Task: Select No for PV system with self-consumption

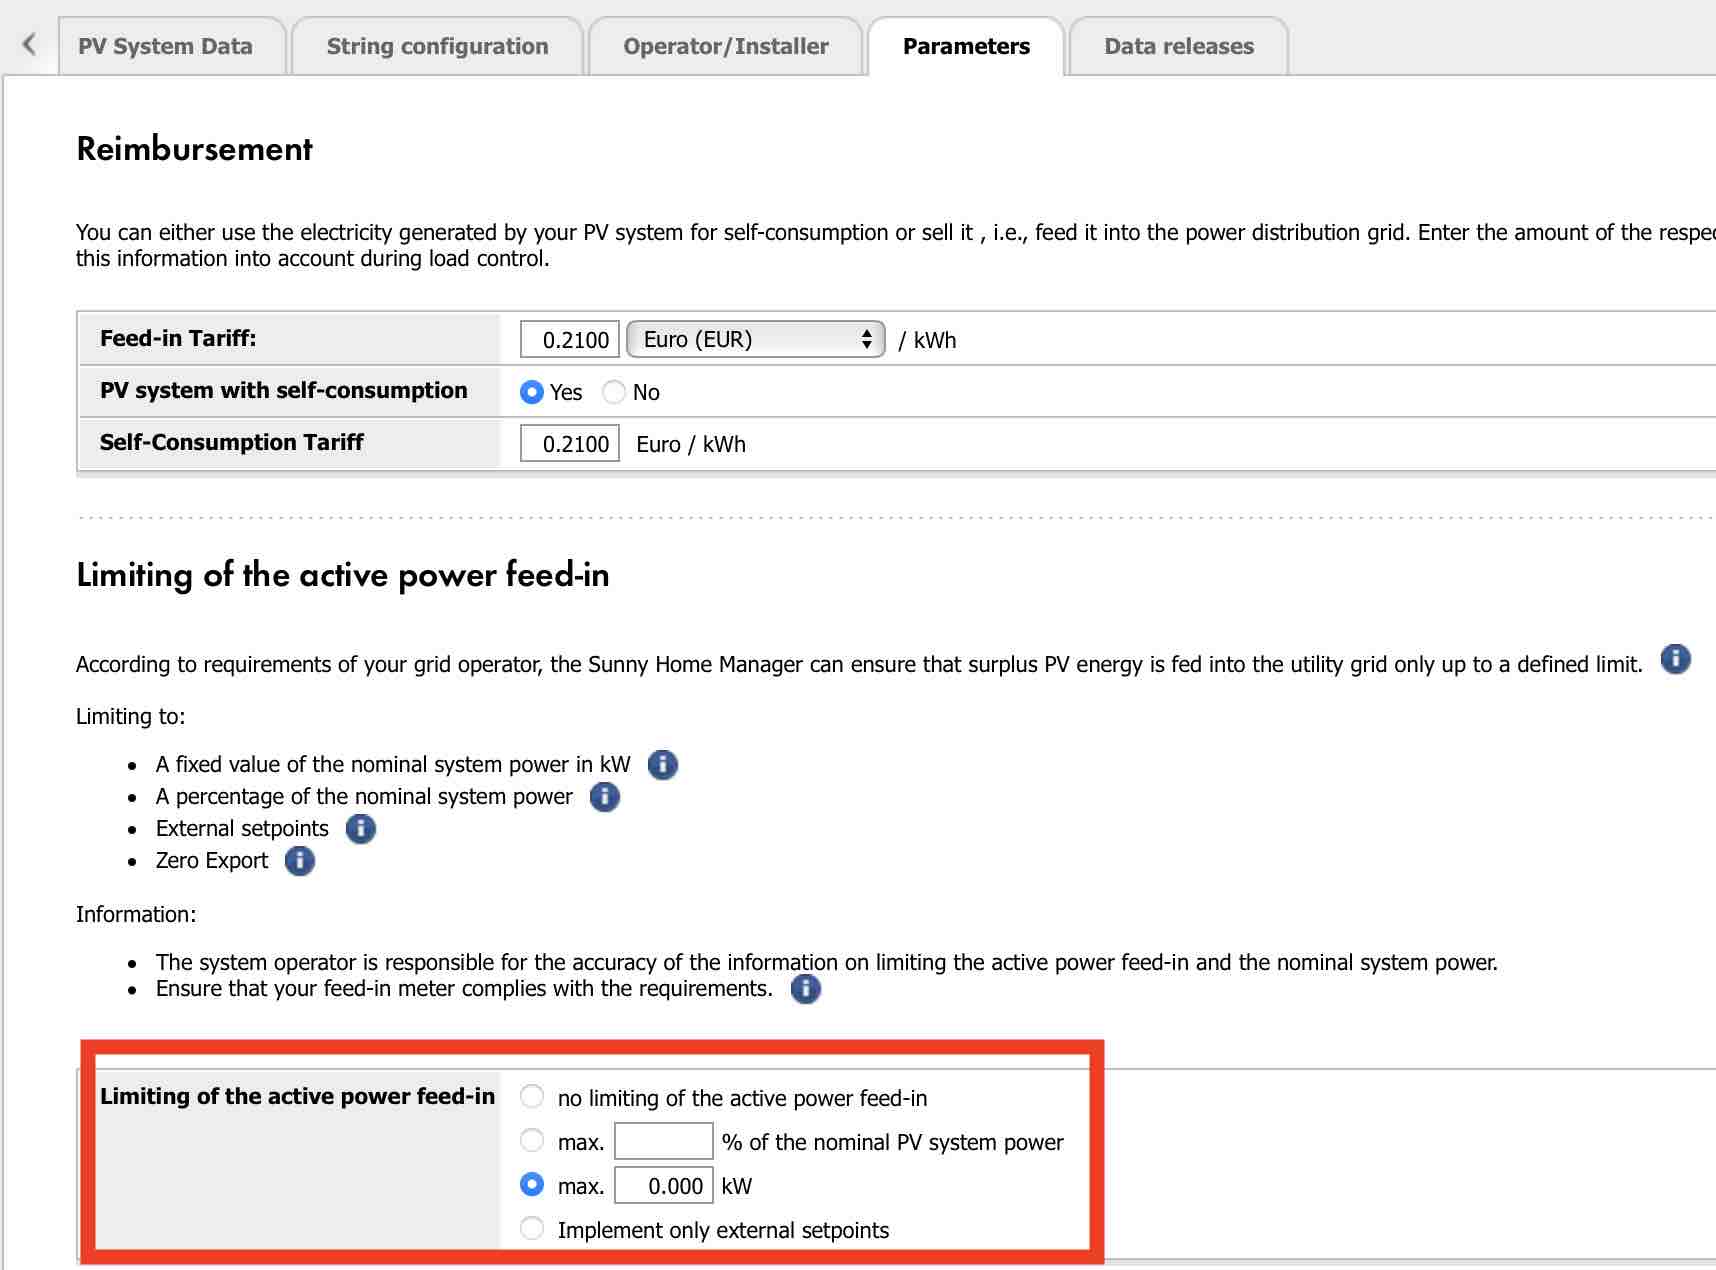Action: tap(613, 392)
